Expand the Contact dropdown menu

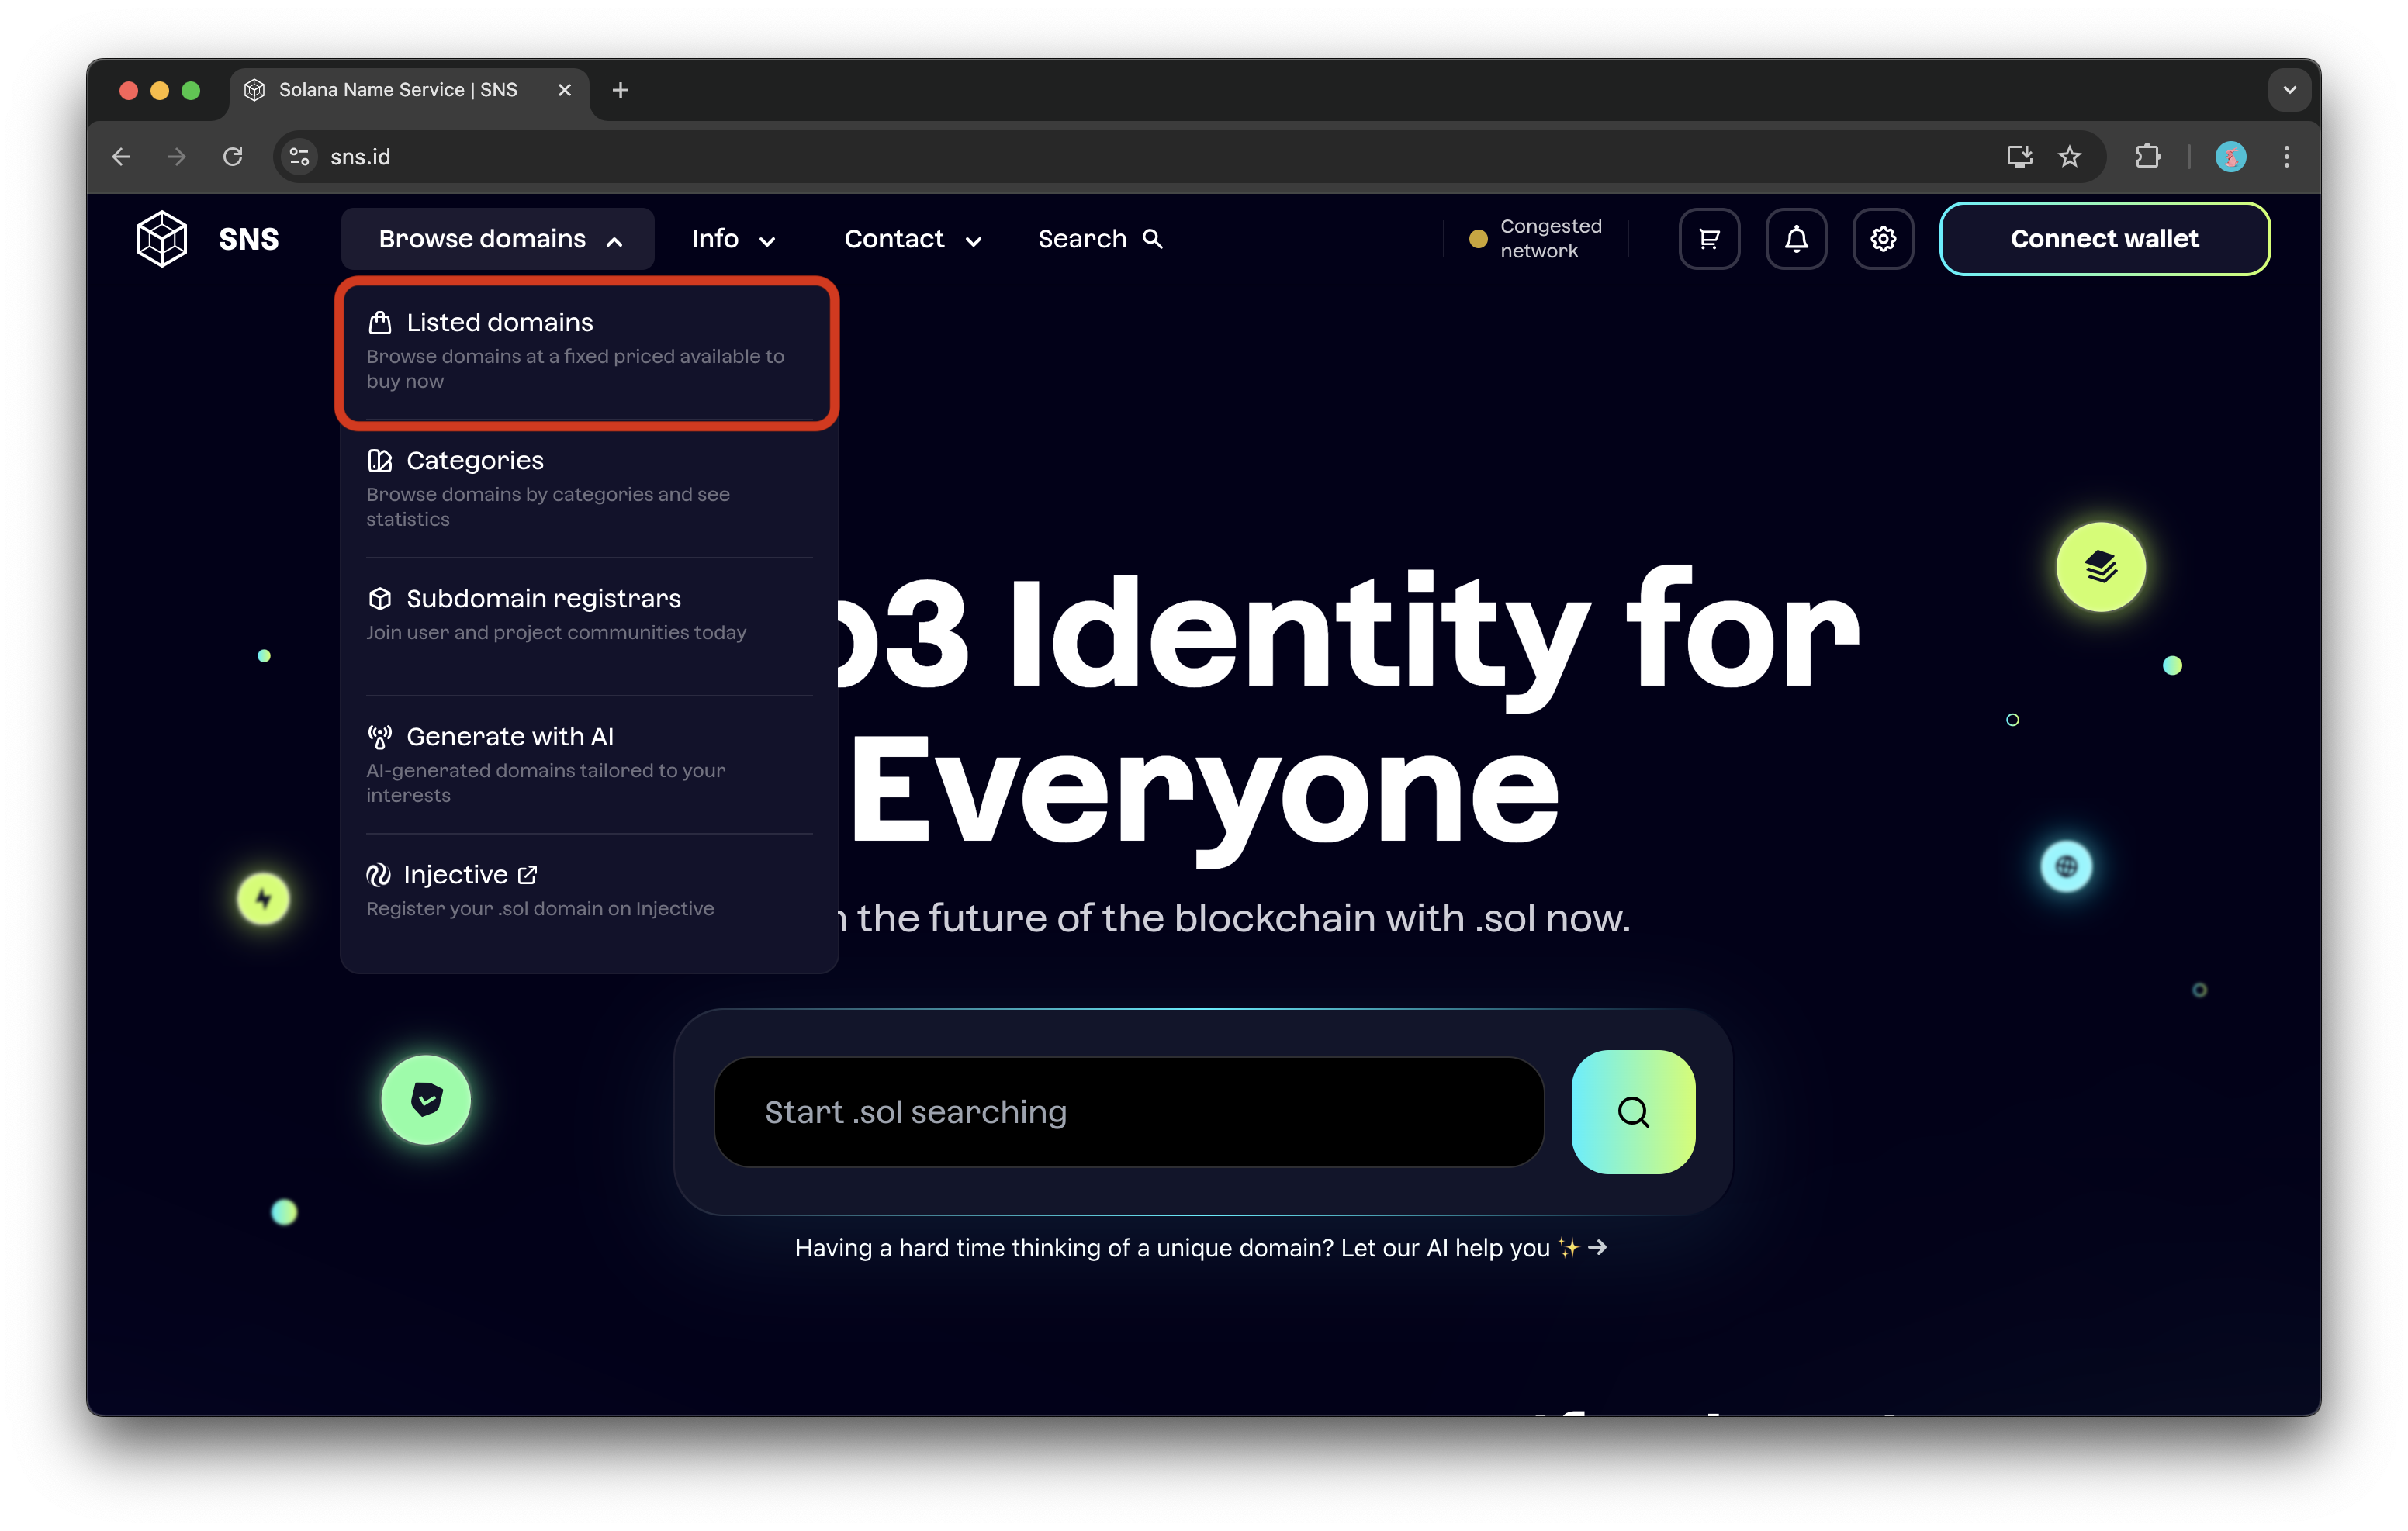tap(912, 239)
